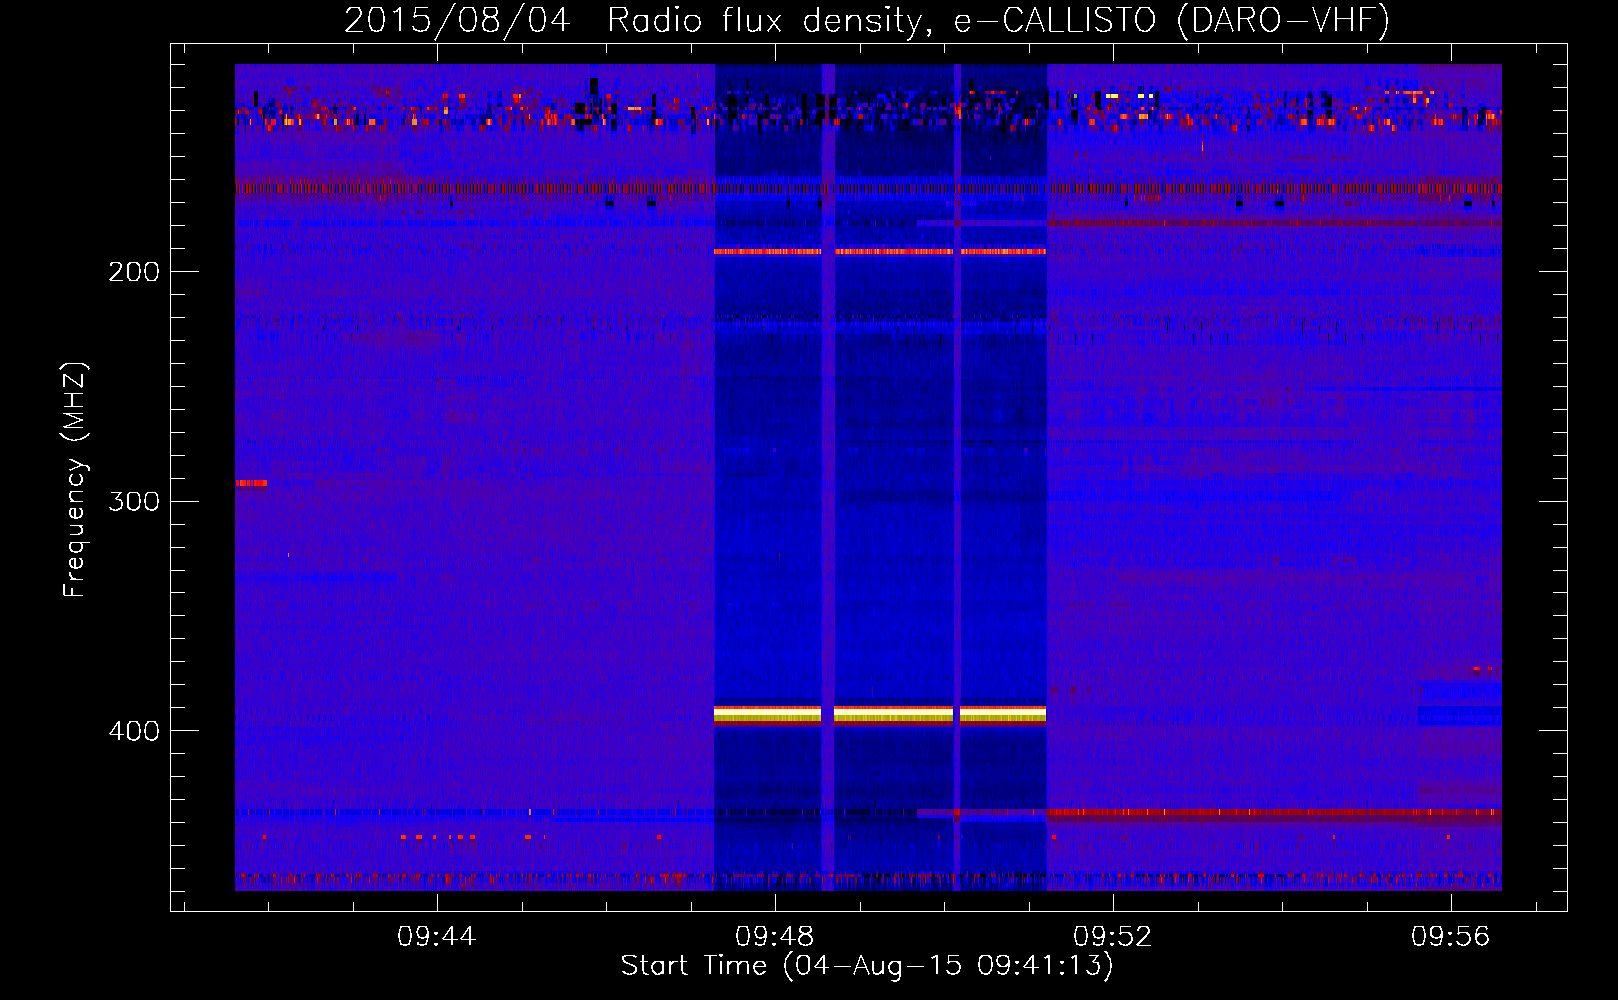The height and width of the screenshot is (1000, 1618).
Task: Click the "Start Time (04-Aug-15 09:41:13)" axis label
Action: (x=867, y=966)
